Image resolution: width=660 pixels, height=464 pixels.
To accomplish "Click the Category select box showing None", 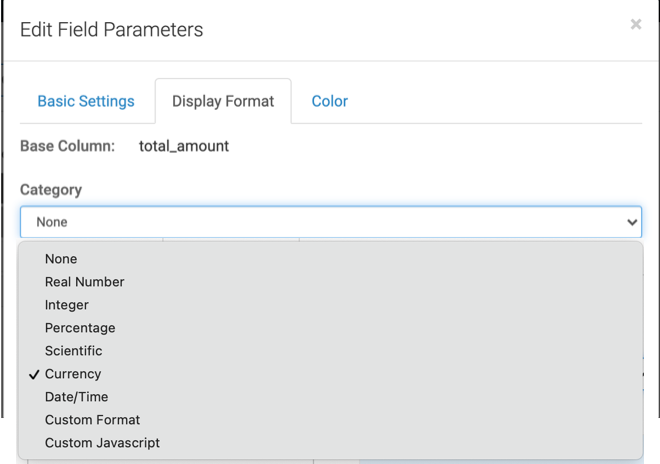I will click(320, 222).
